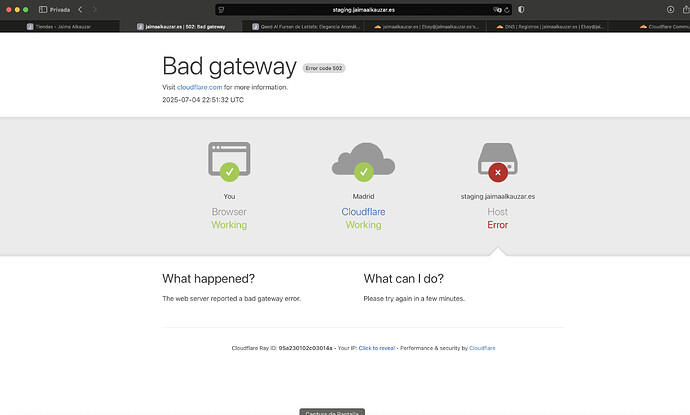Select the 502: Bad gateway tab
690x415 pixels.
[x=181, y=26]
